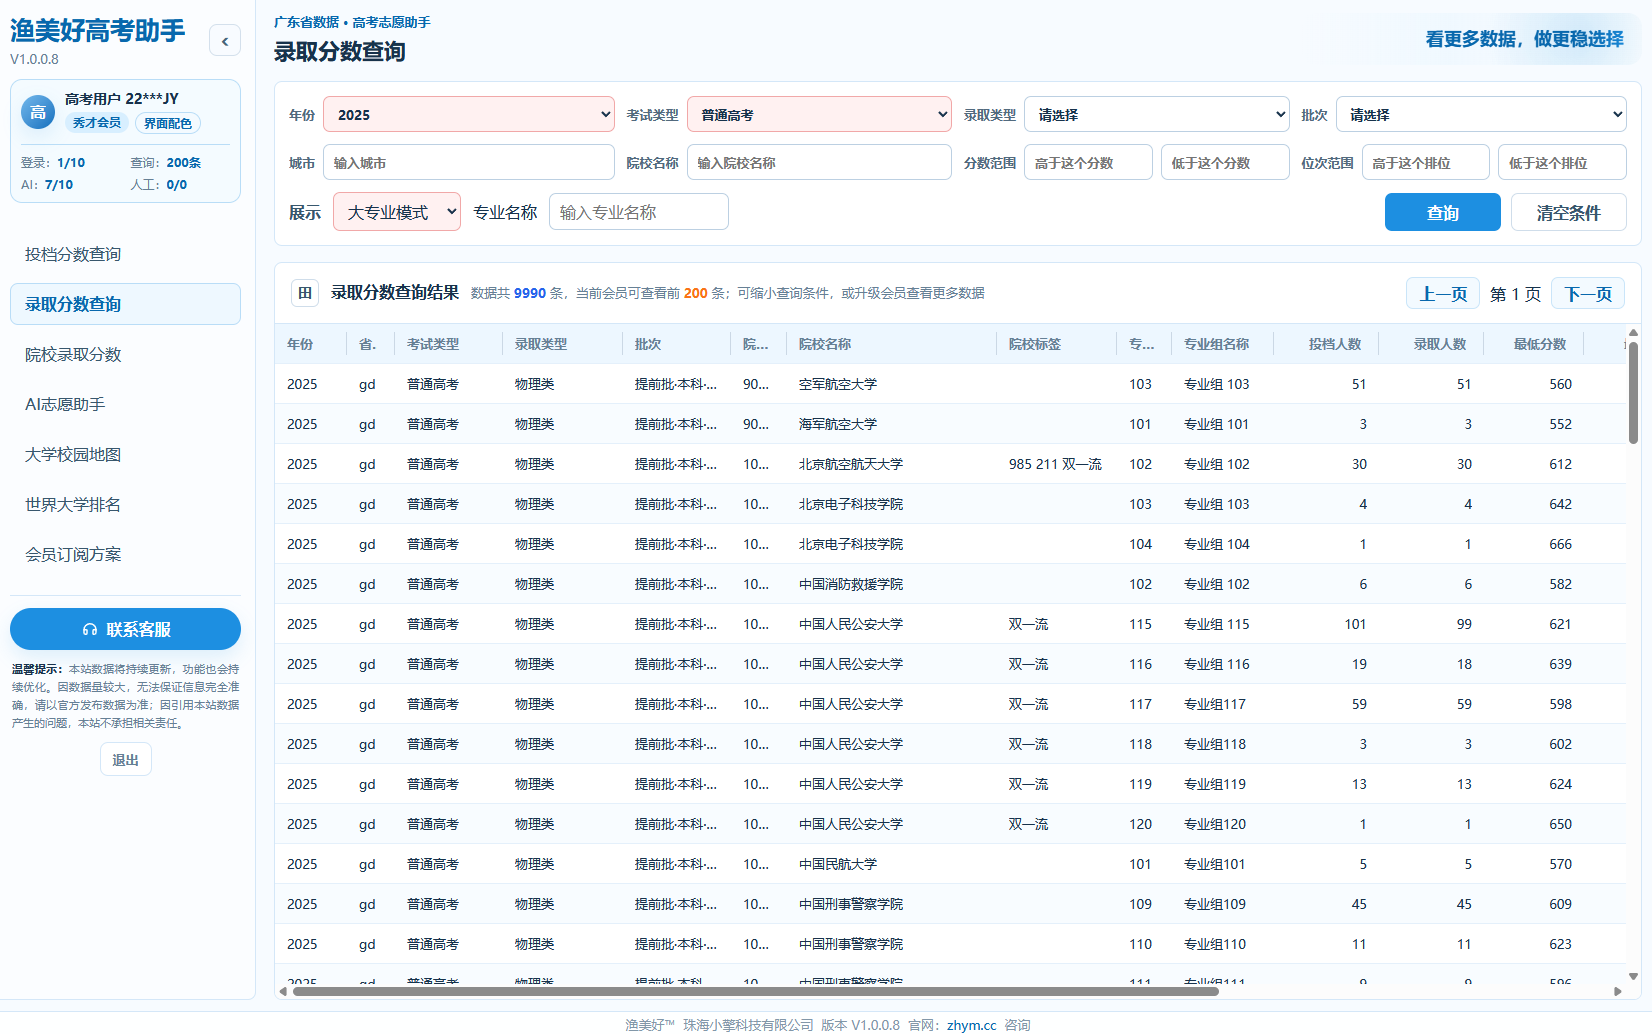The height and width of the screenshot is (1034, 1652).
Task: Click the 低于这个分数 score field
Action: [x=1225, y=162]
